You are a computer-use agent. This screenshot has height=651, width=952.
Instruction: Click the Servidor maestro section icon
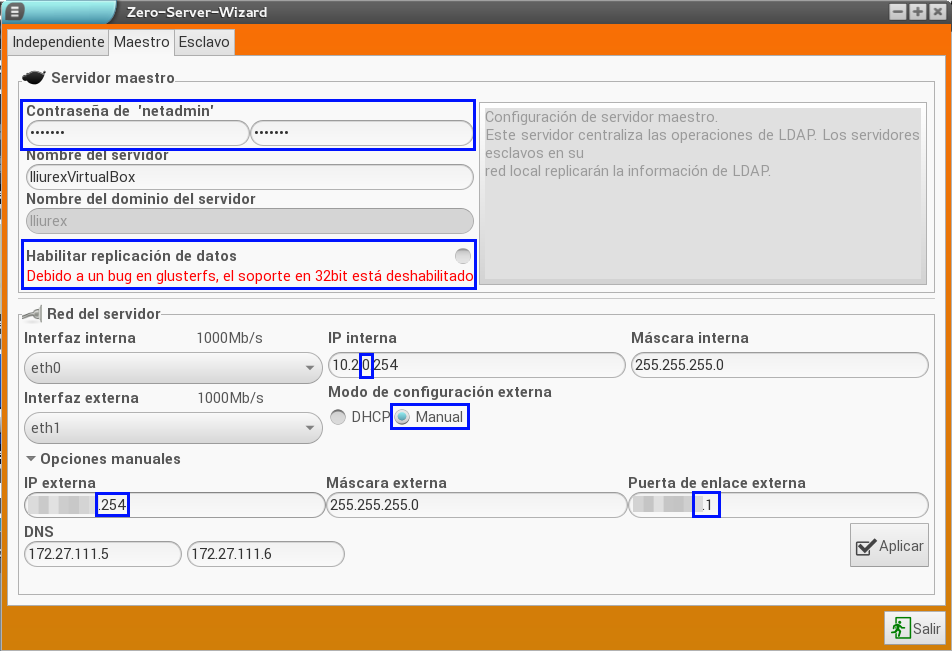coord(33,78)
